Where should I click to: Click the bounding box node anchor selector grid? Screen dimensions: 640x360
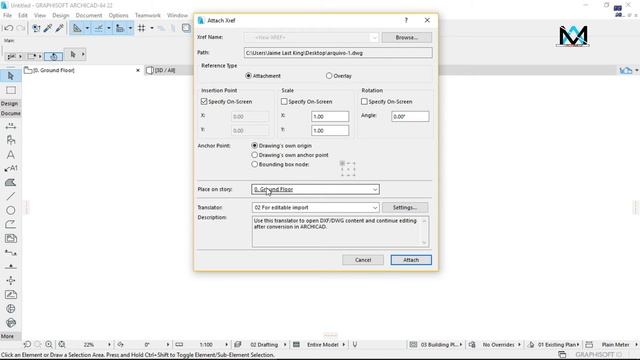click(348, 169)
